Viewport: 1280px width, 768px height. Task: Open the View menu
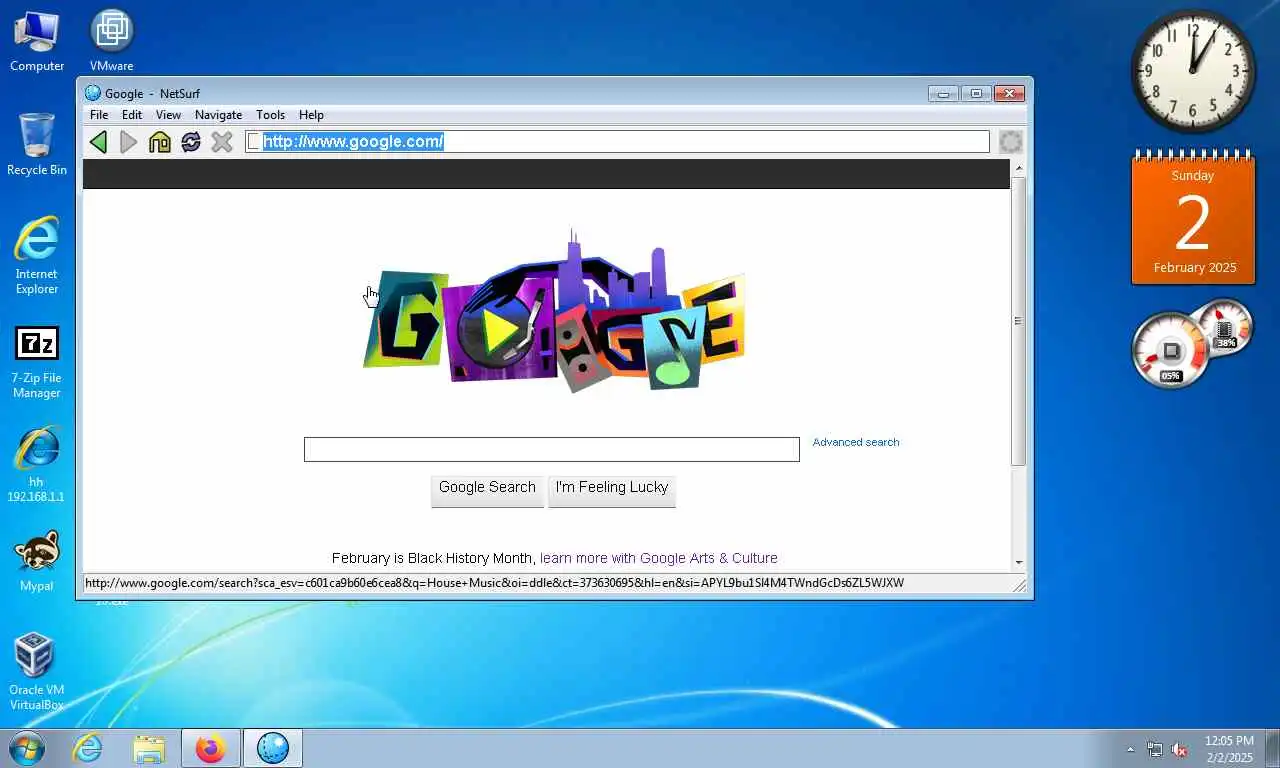tap(168, 115)
